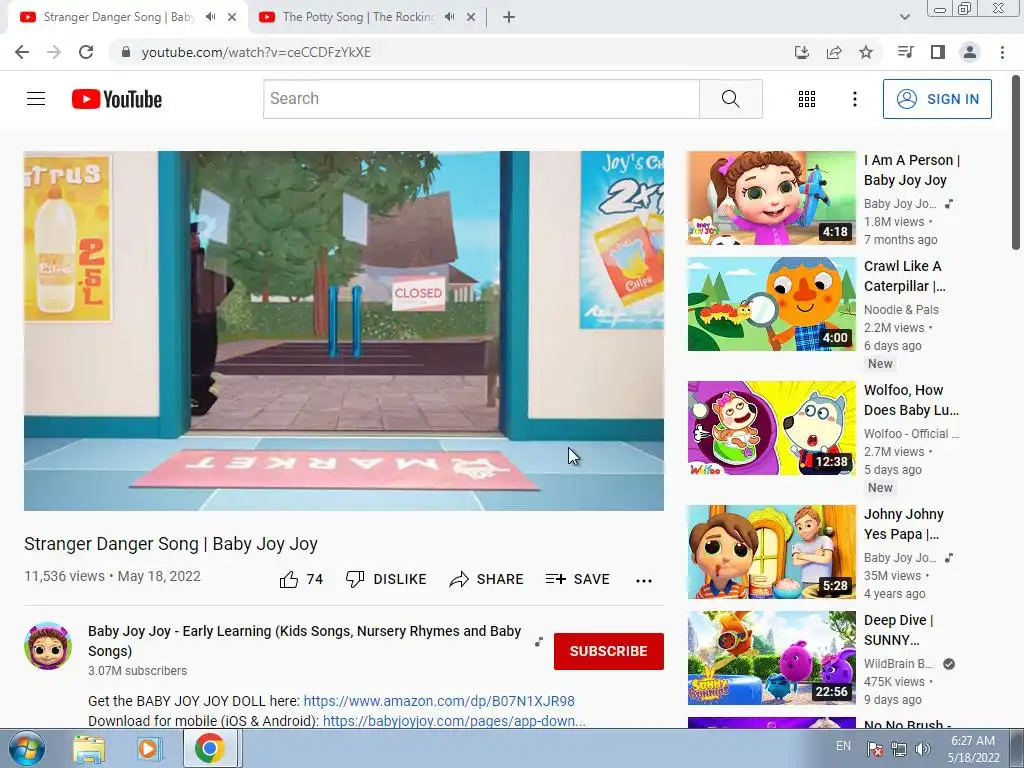Save the video to a playlist

tap(577, 579)
